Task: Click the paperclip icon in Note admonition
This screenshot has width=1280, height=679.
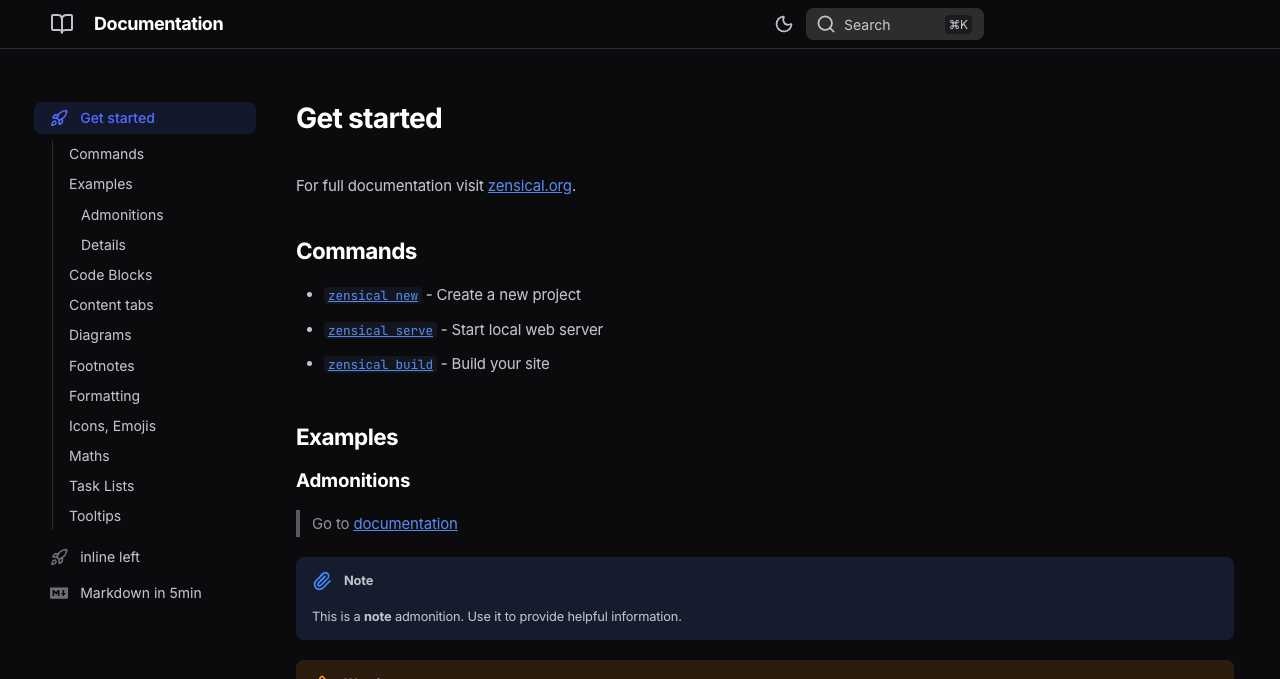Action: pyautogui.click(x=322, y=581)
